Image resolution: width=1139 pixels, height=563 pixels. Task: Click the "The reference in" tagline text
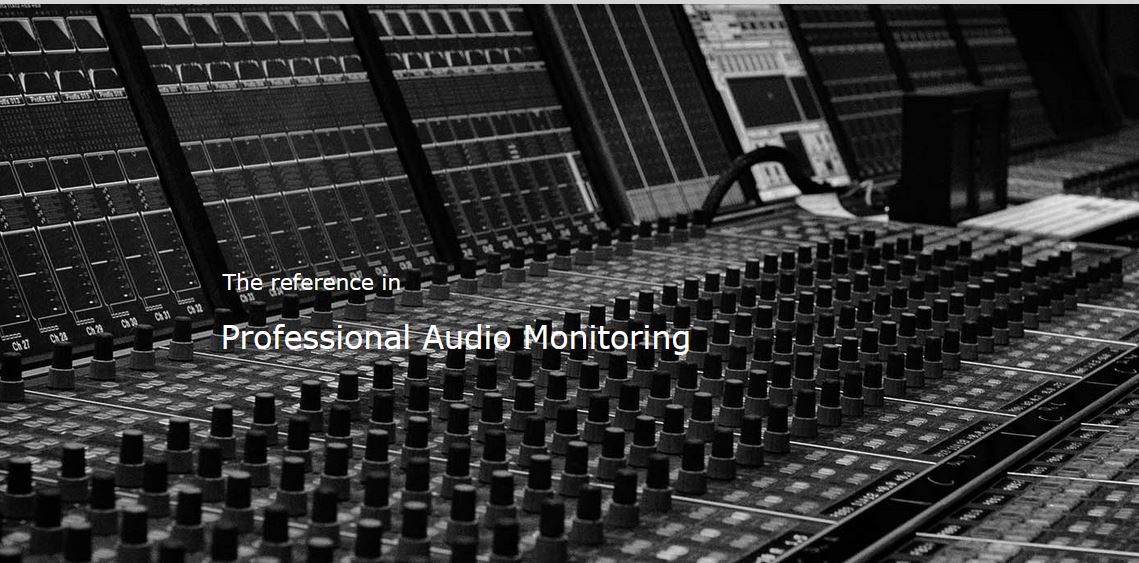[x=311, y=282]
